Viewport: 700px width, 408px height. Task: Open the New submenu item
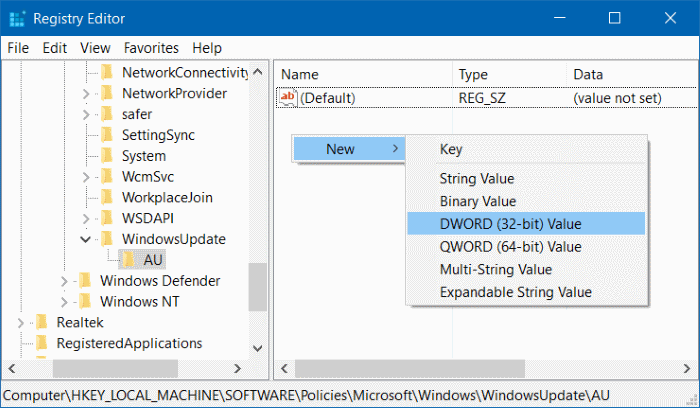(x=349, y=149)
